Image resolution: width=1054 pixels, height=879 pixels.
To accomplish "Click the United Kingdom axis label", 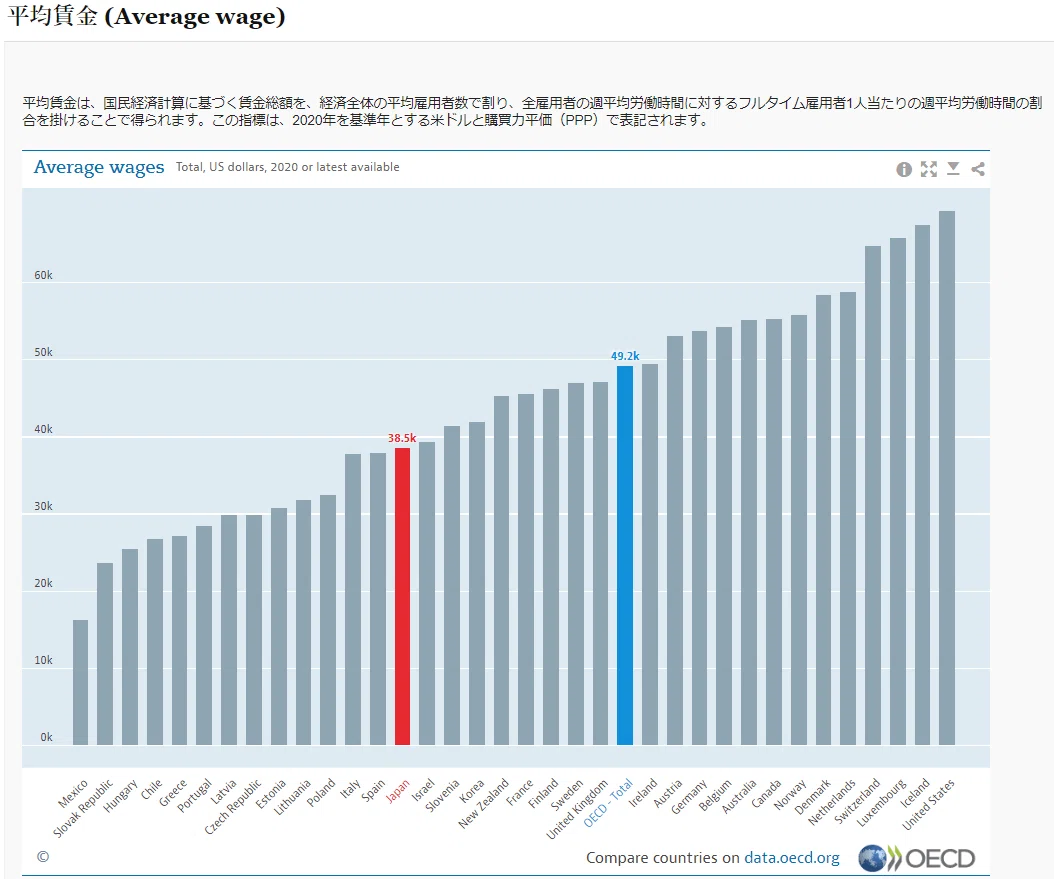I will click(x=577, y=808).
